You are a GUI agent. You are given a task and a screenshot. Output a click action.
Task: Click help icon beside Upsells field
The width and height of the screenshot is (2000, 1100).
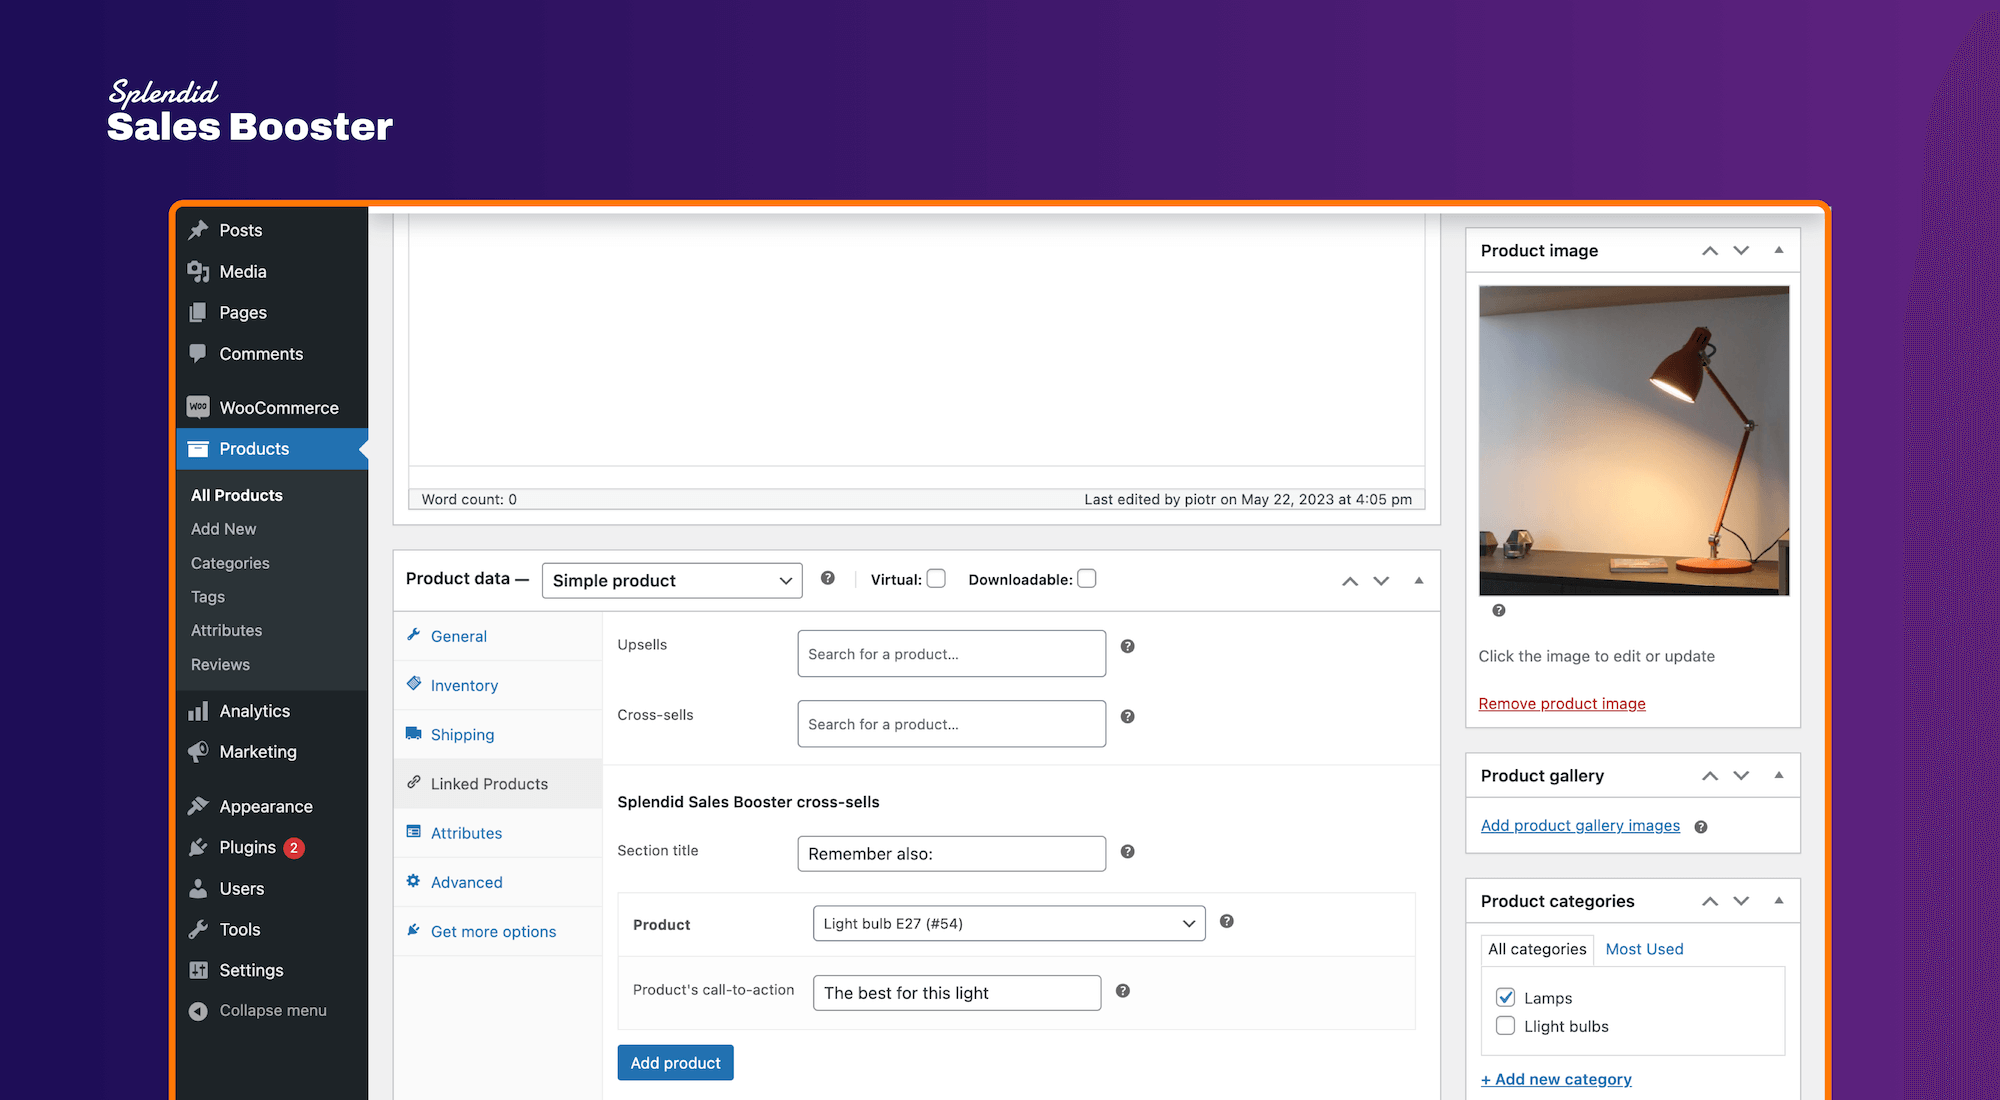click(1127, 646)
